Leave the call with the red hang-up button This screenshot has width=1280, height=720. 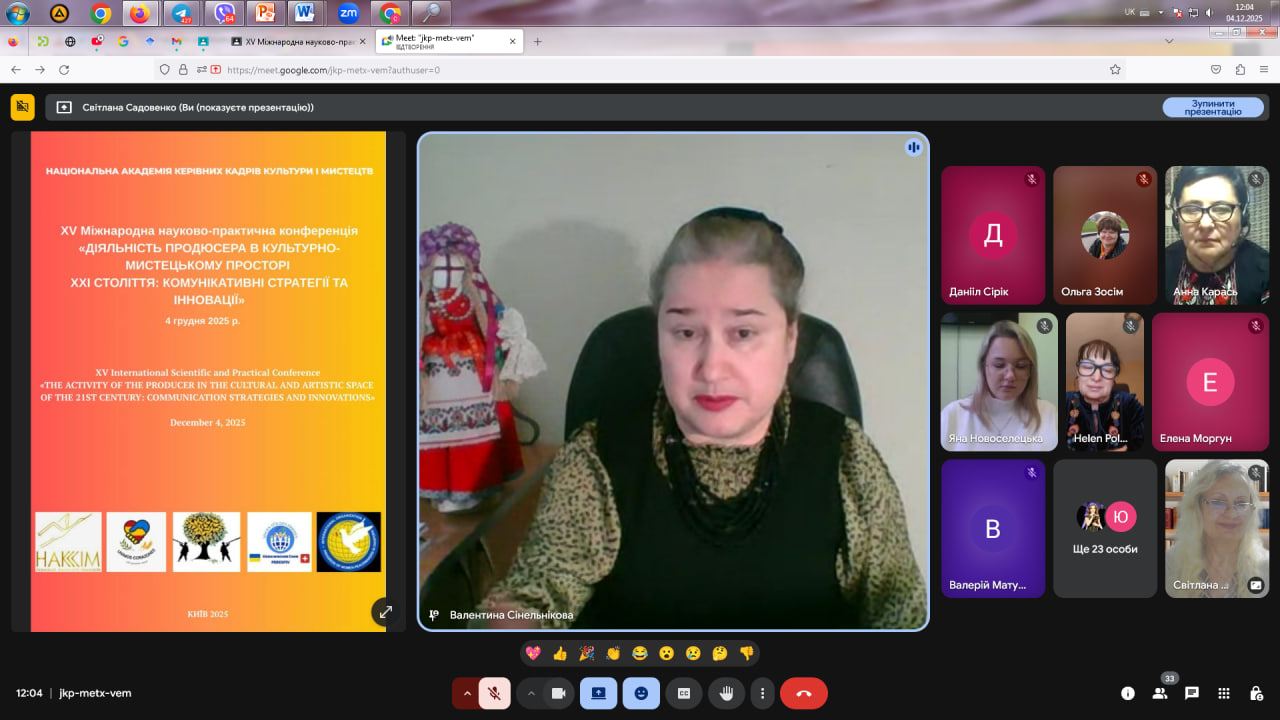(804, 693)
